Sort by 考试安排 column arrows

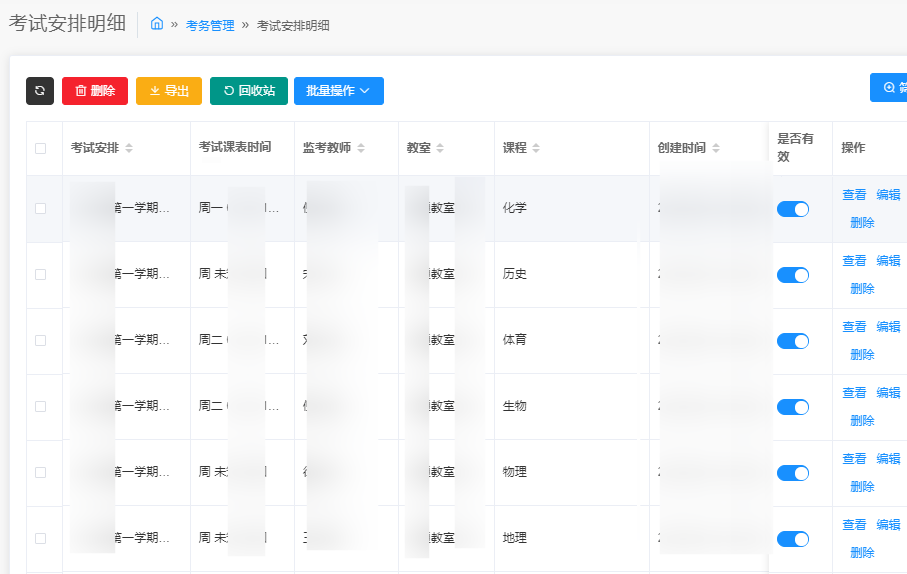tap(129, 148)
